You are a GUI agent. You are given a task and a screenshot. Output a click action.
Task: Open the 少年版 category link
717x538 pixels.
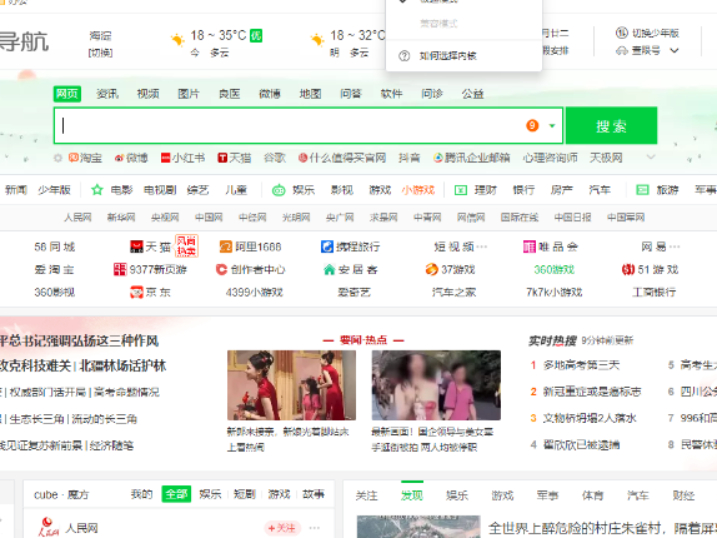coord(54,190)
